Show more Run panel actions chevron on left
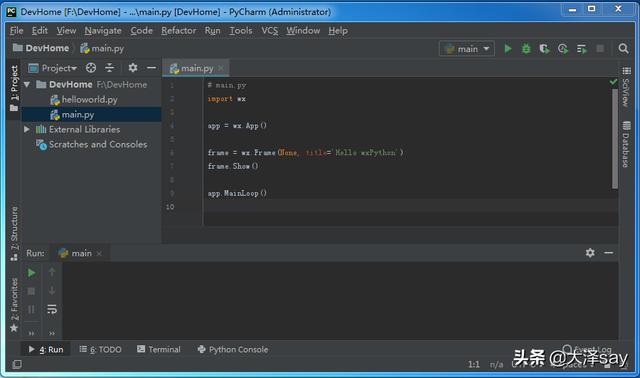The width and height of the screenshot is (640, 378). [x=31, y=333]
